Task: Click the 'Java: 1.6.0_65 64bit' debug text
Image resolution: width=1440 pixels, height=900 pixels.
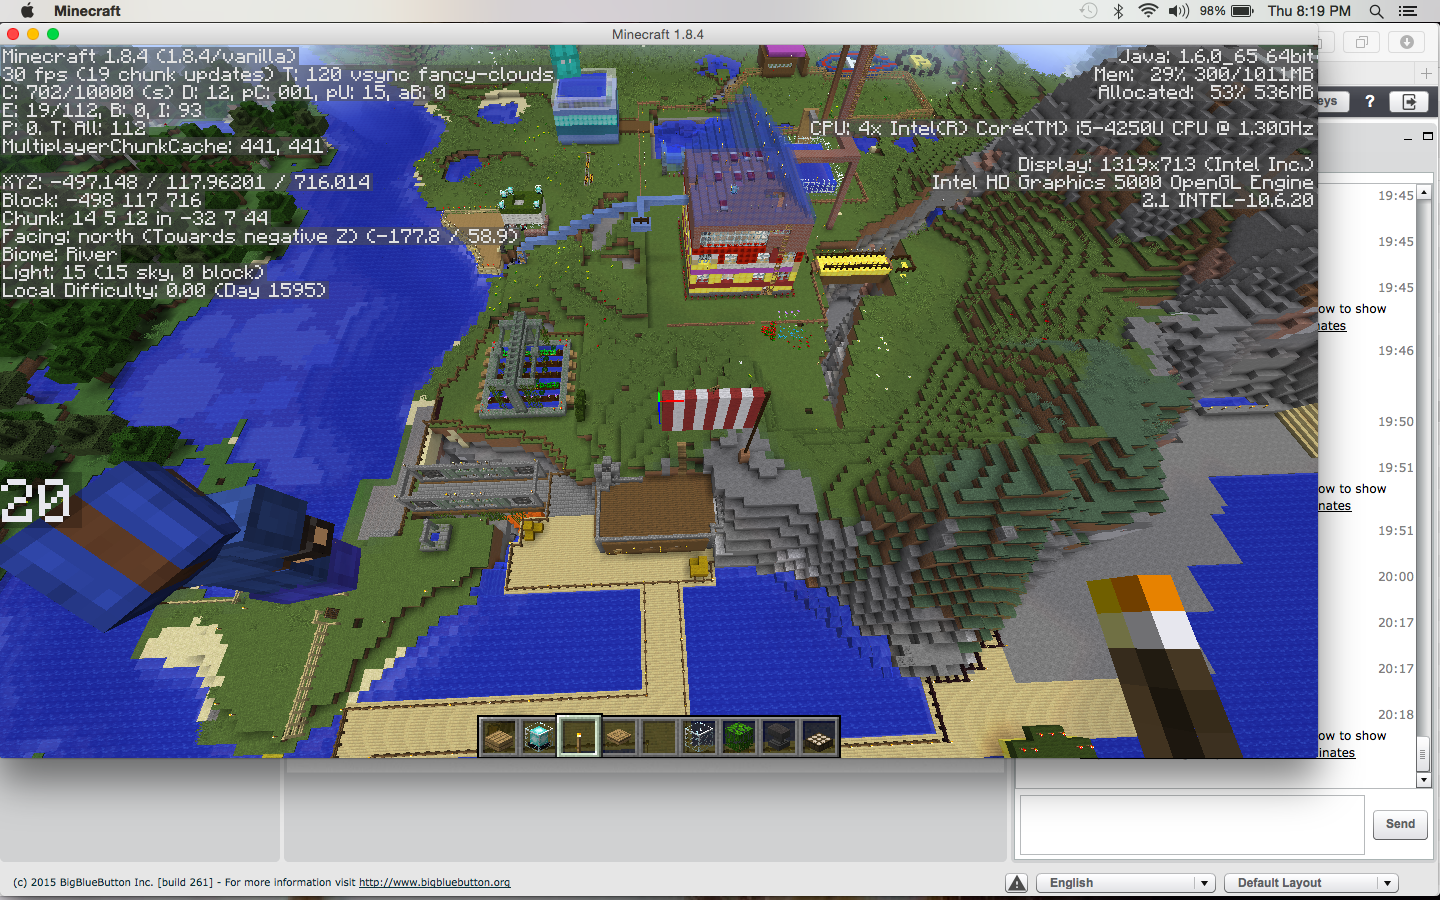Action: click(1216, 56)
